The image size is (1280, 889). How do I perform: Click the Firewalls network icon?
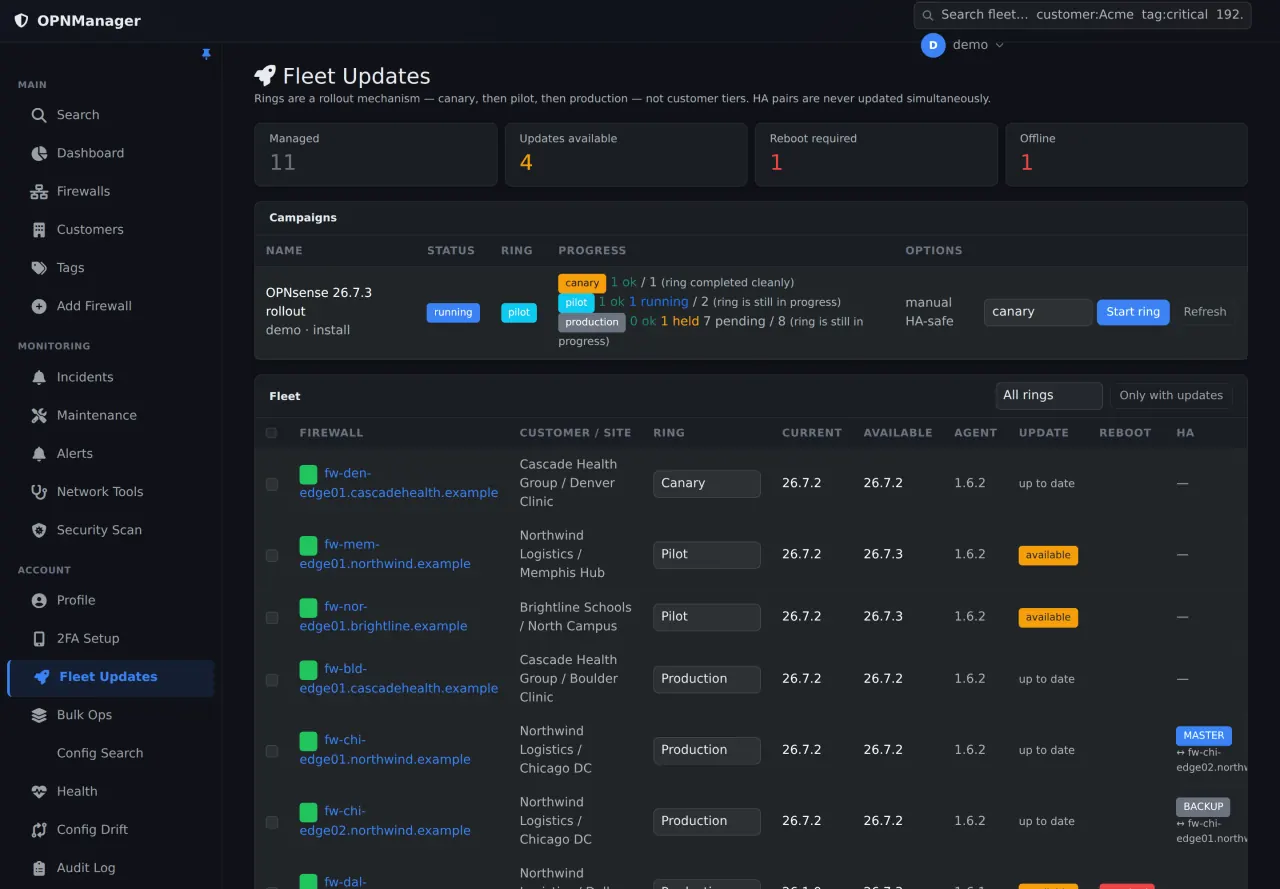[39, 191]
